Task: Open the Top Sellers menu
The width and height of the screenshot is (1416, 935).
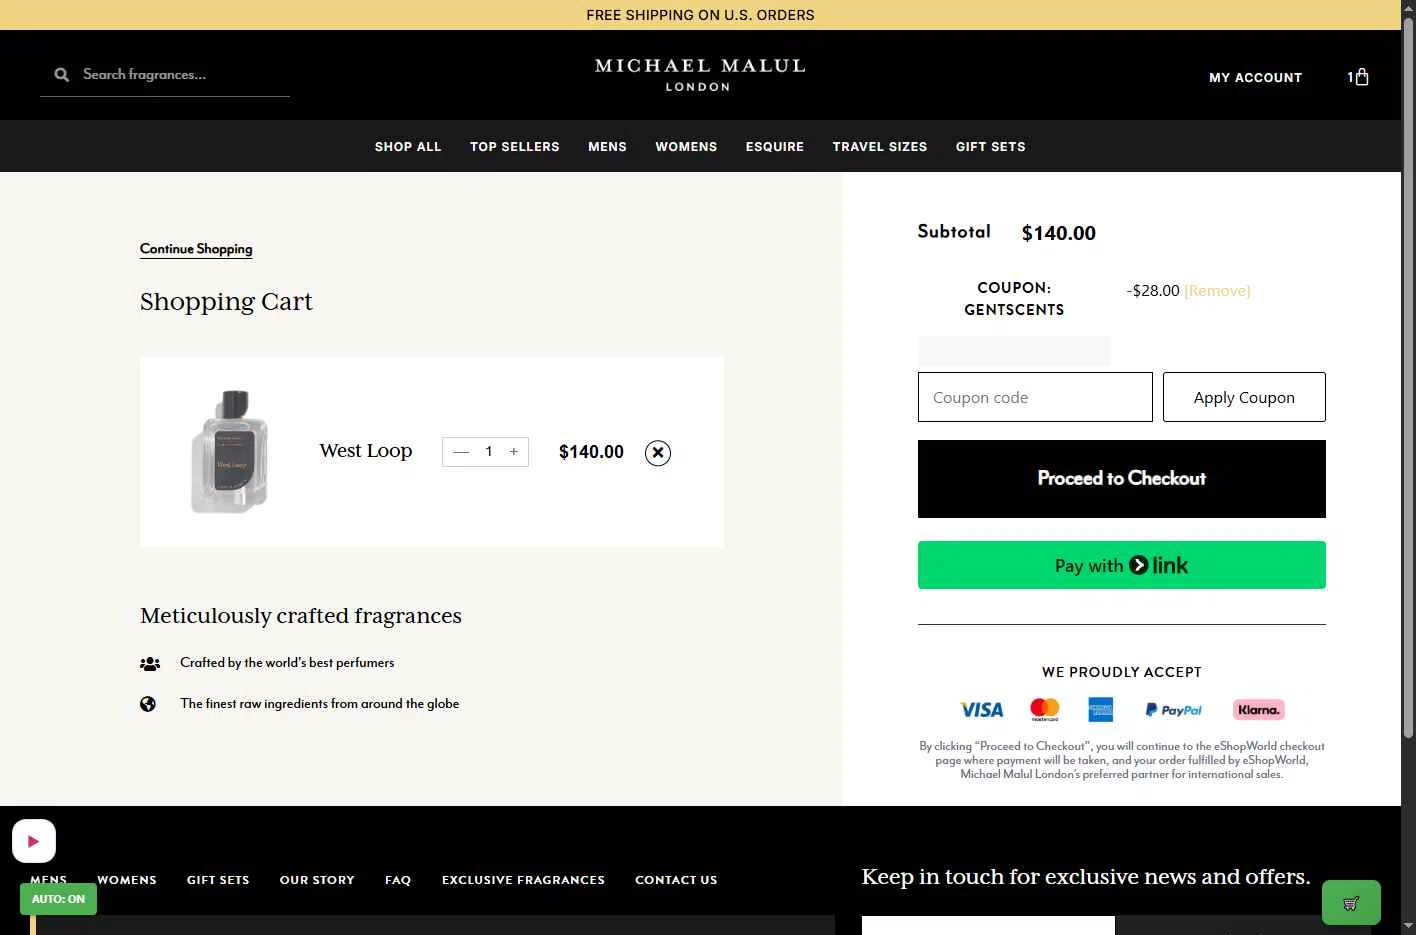Action: (x=515, y=147)
